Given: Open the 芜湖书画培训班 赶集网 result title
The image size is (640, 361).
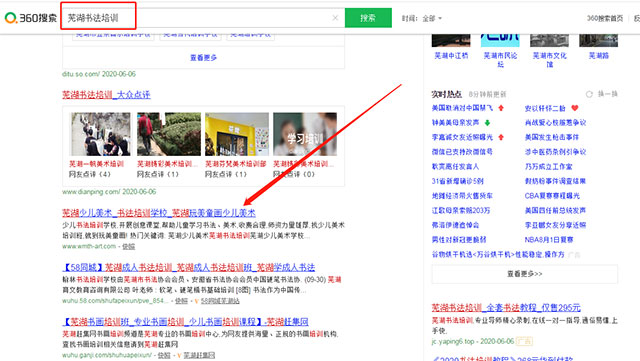Looking at the screenshot, I should click(x=185, y=322).
